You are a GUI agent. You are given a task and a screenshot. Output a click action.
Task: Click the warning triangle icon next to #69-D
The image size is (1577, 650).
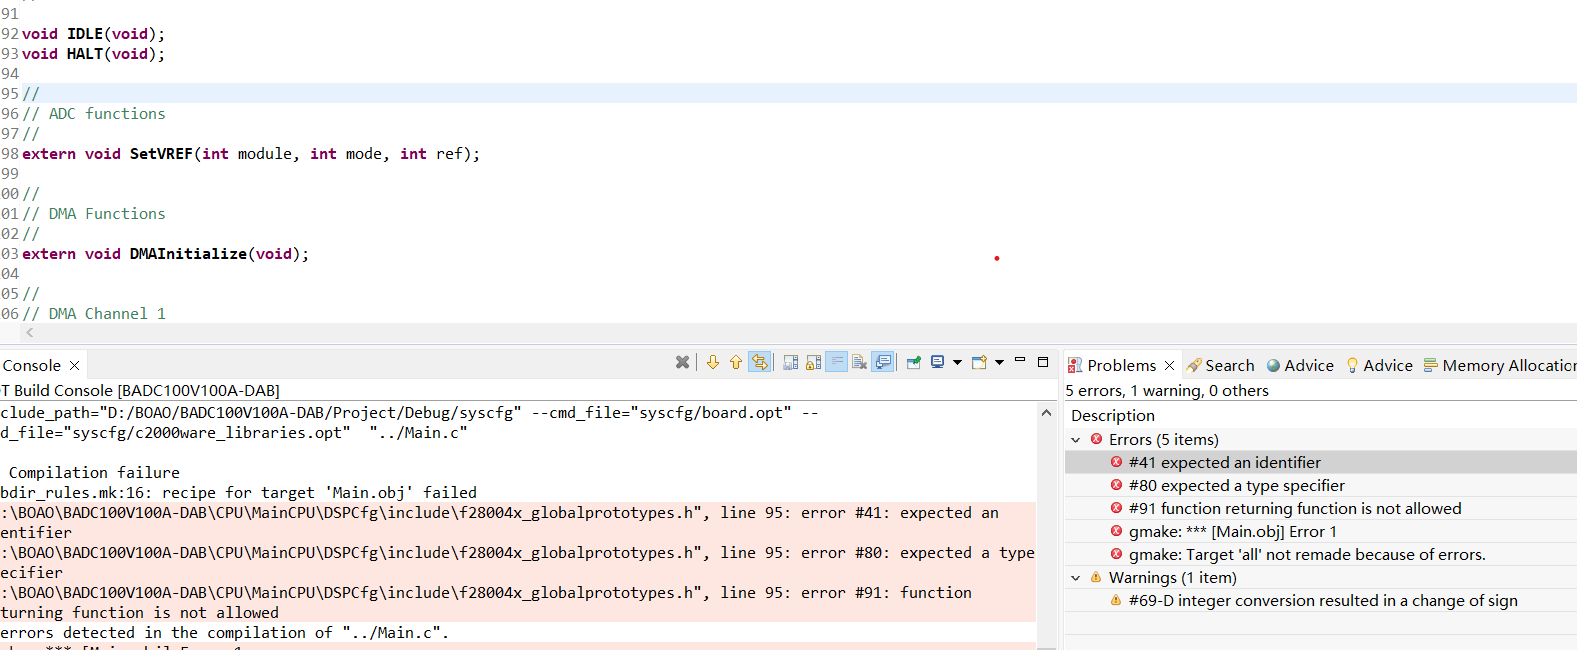[1116, 600]
